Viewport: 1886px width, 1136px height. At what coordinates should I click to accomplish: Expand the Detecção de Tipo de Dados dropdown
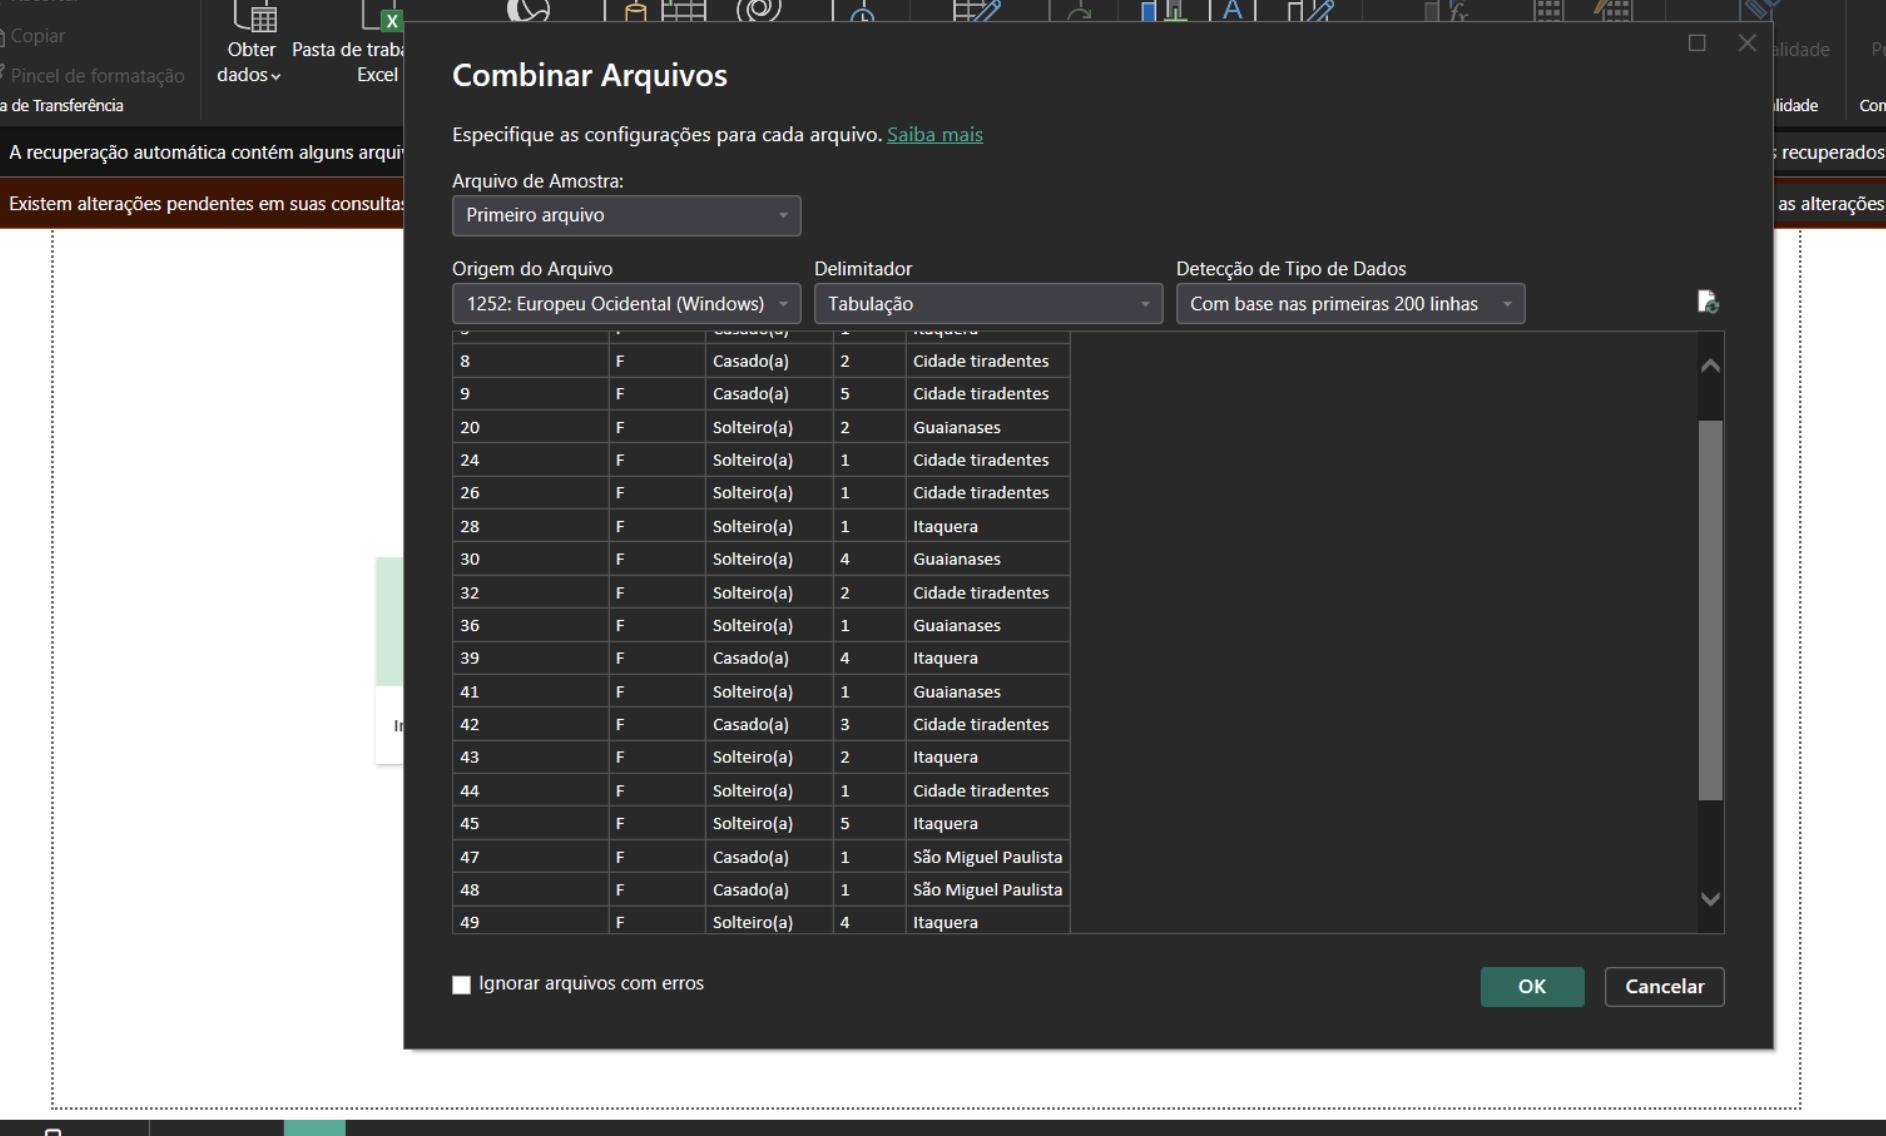1350,303
